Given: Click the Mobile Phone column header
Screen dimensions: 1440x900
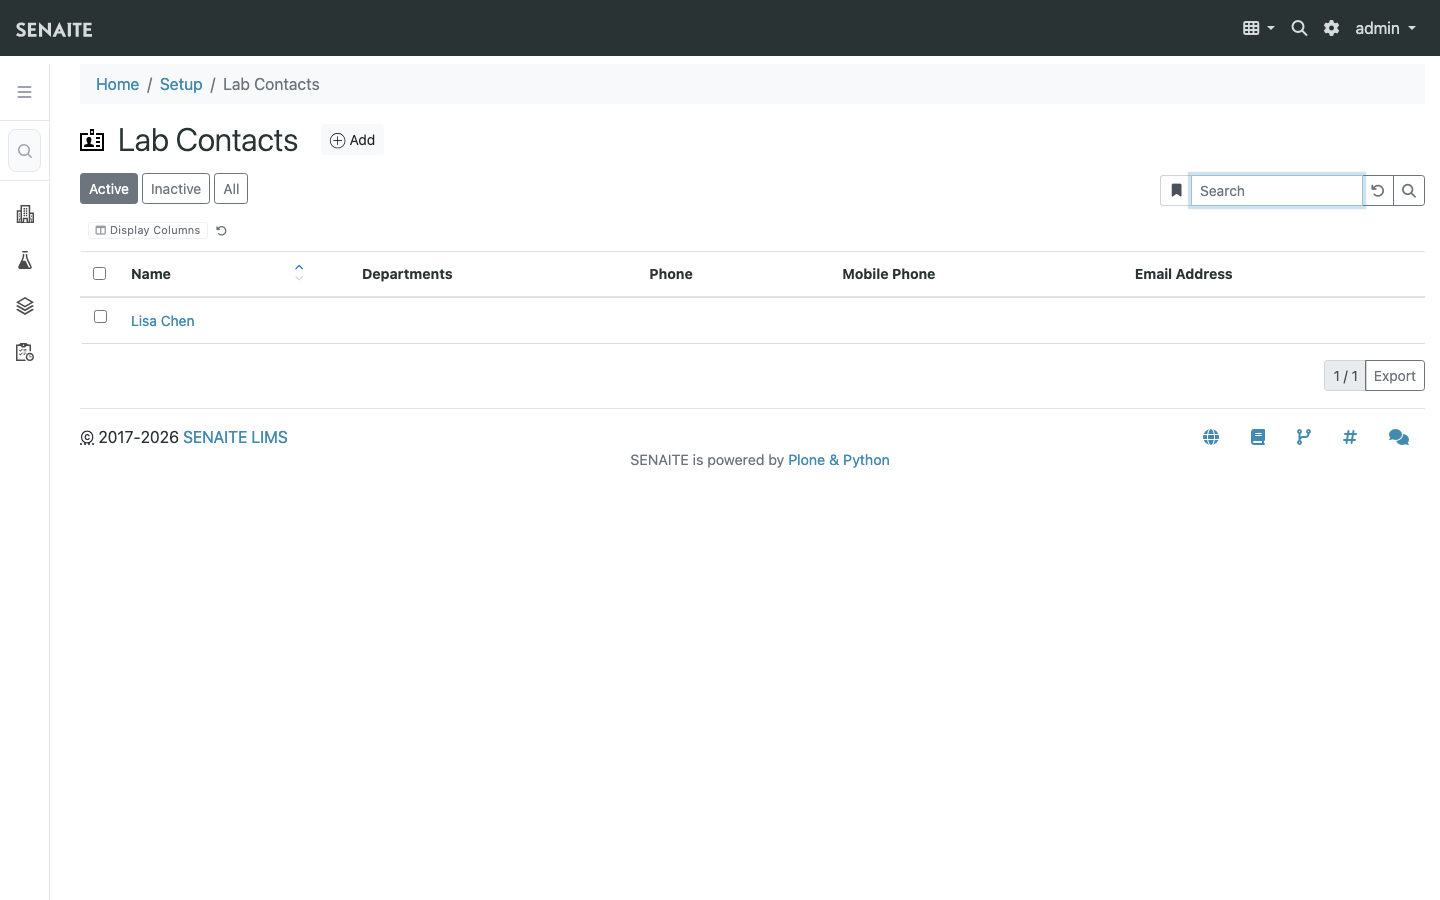Looking at the screenshot, I should pyautogui.click(x=889, y=274).
